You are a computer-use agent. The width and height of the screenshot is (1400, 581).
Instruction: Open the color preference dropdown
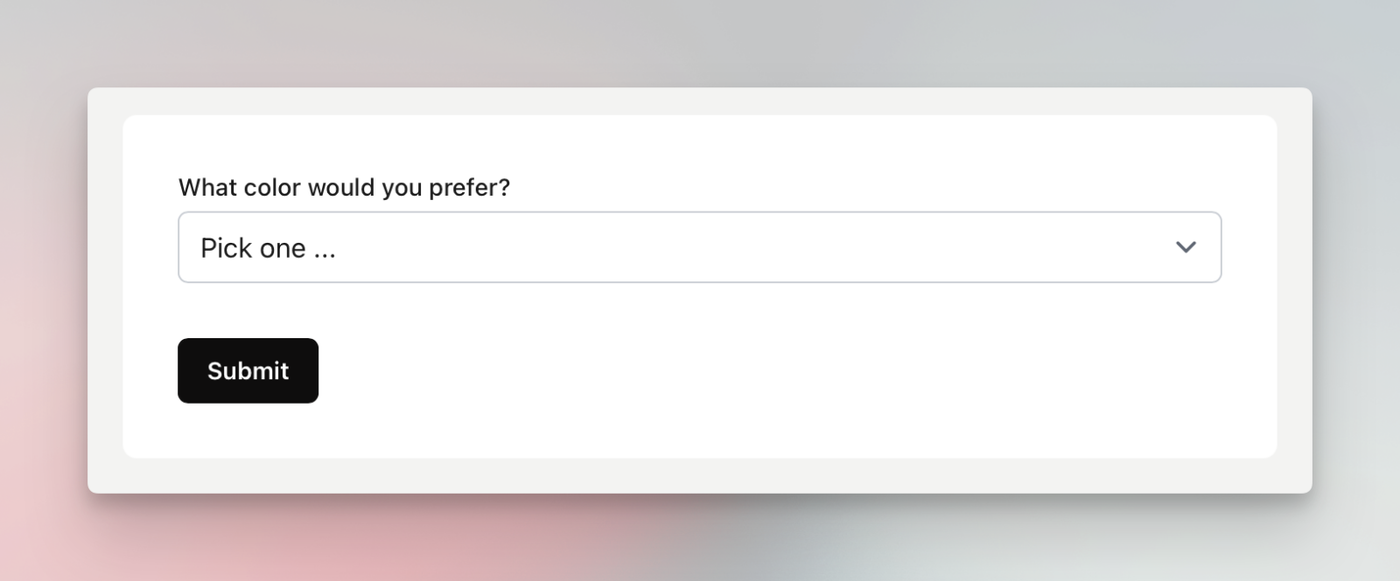pos(699,247)
